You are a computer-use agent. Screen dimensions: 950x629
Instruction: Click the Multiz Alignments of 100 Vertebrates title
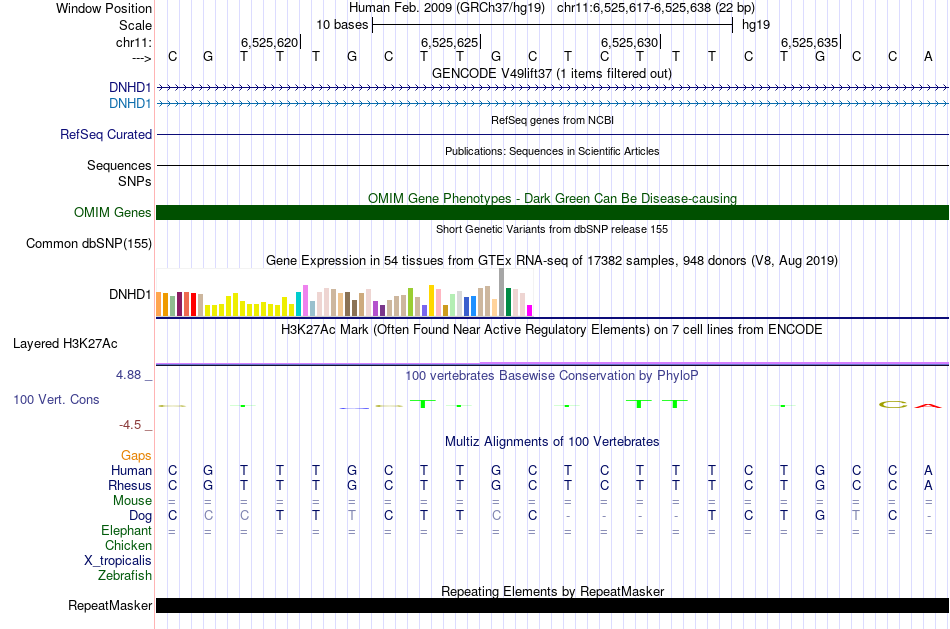(x=551, y=441)
